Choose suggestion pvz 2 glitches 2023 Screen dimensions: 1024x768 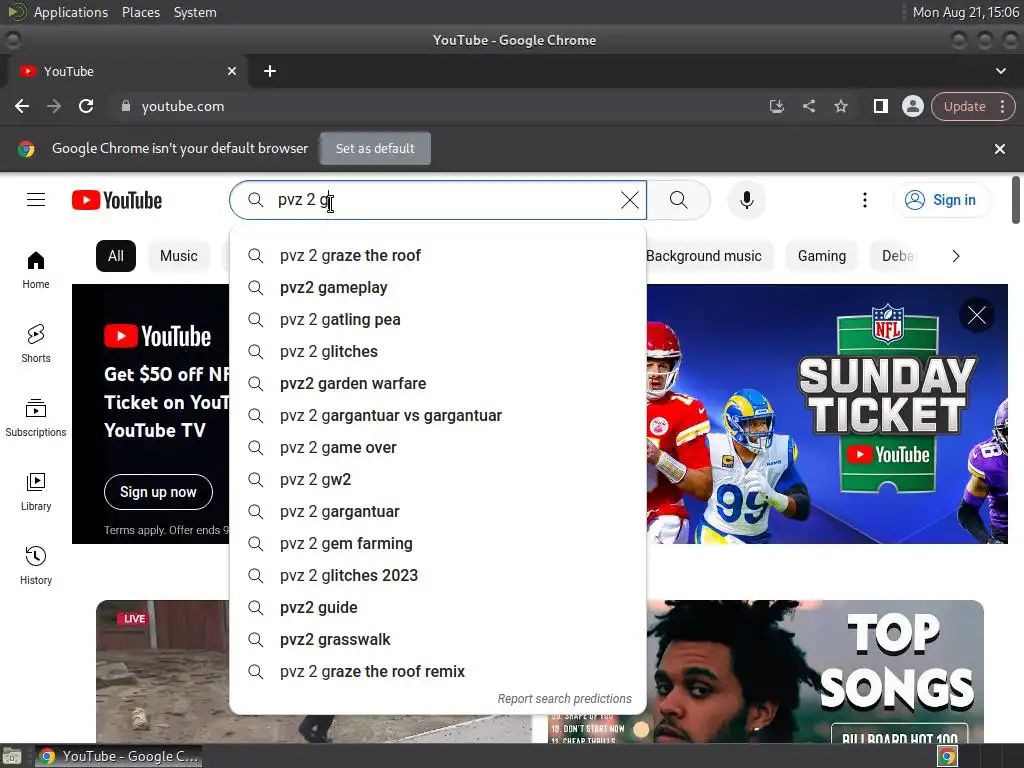click(438, 575)
